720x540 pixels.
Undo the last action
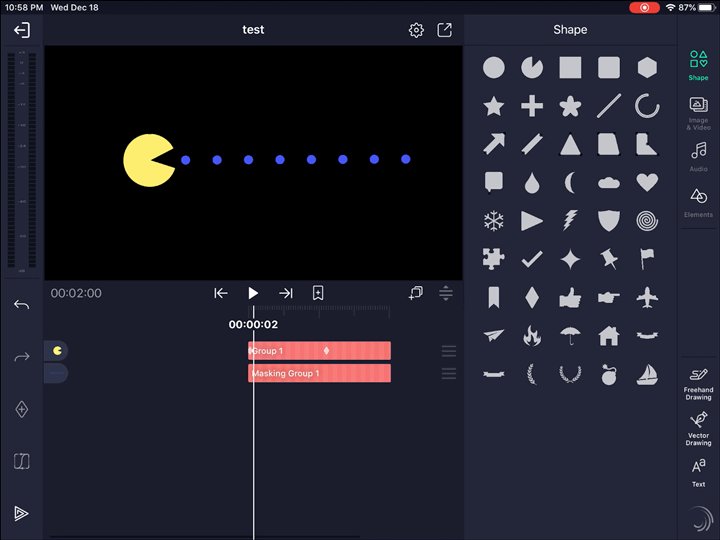click(x=22, y=304)
